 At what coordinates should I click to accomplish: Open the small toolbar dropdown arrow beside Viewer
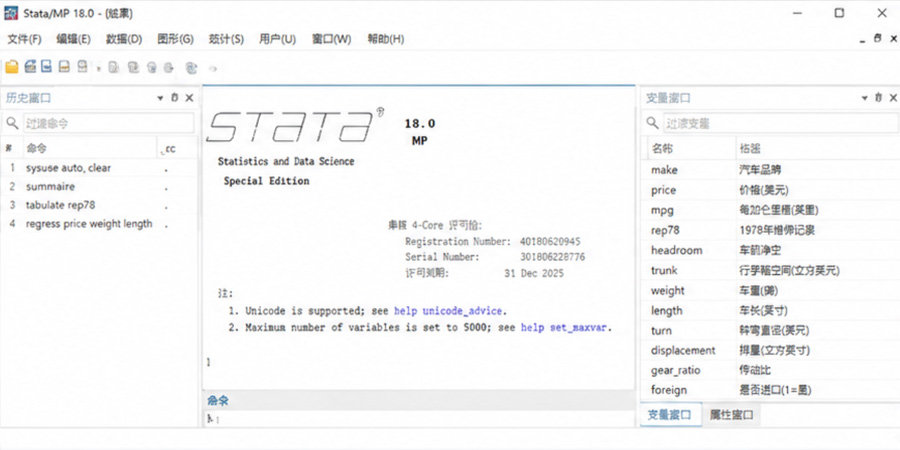tap(98, 69)
